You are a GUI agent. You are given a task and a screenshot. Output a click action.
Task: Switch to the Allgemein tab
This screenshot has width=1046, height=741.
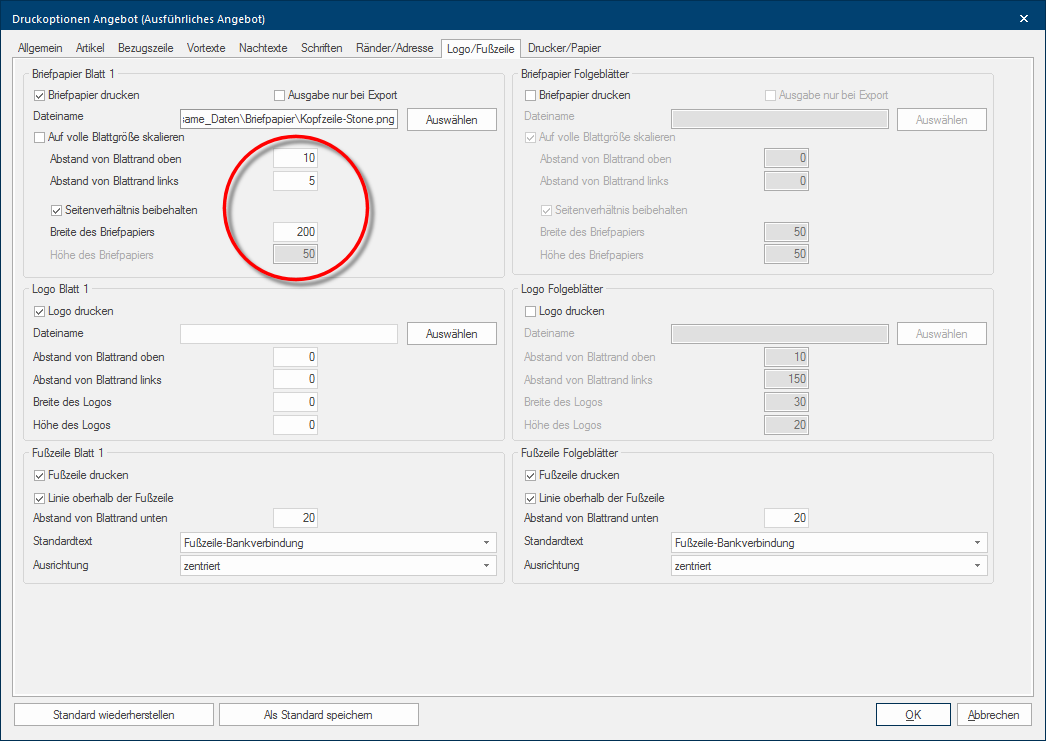[40, 47]
